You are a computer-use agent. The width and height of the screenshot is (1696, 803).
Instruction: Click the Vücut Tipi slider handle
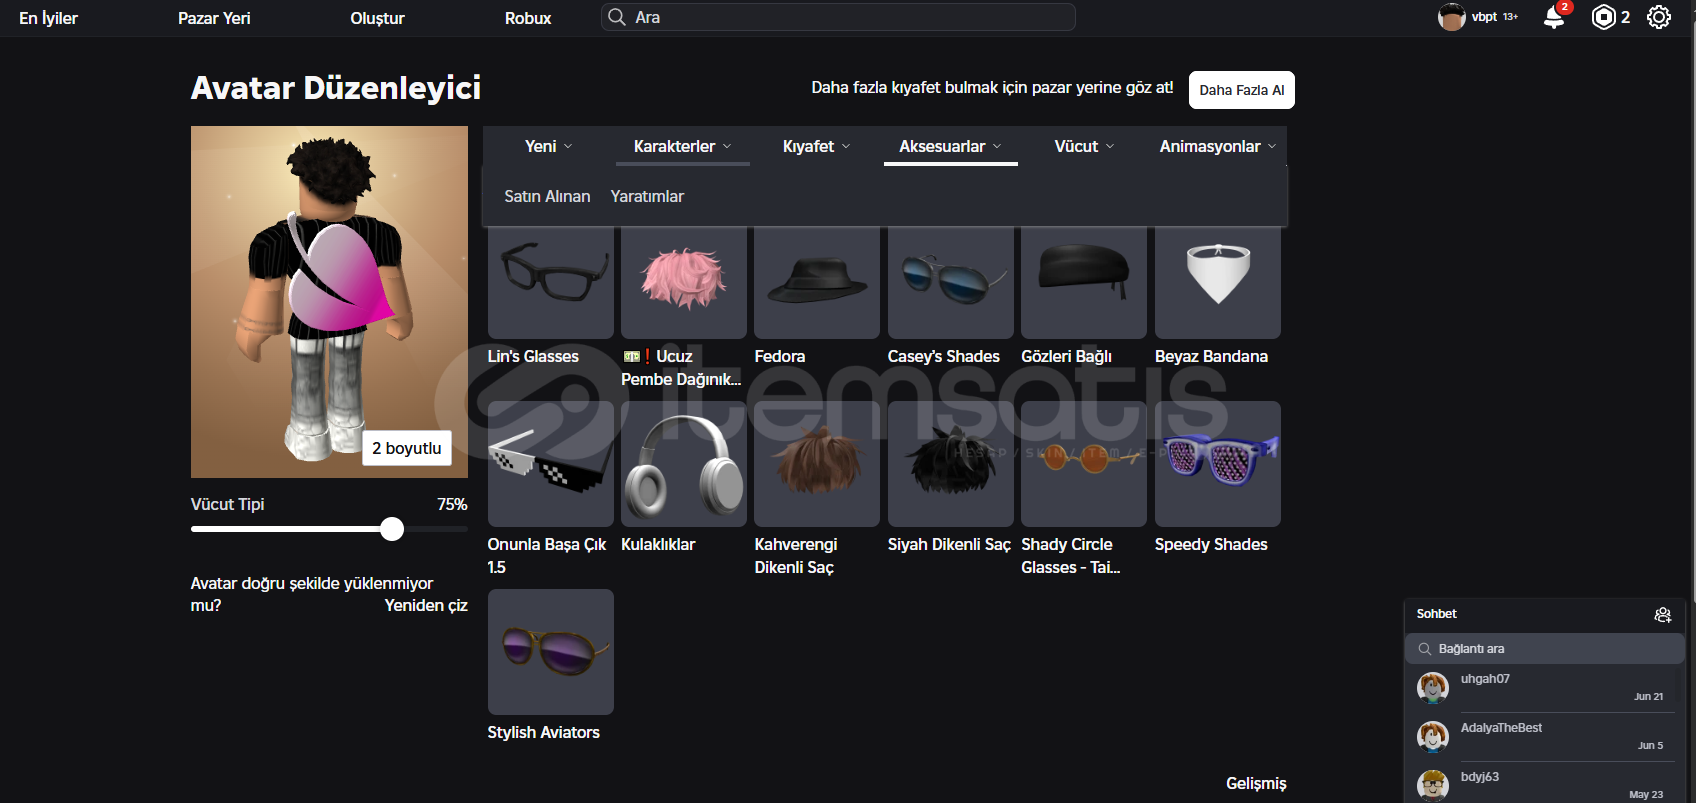[392, 529]
